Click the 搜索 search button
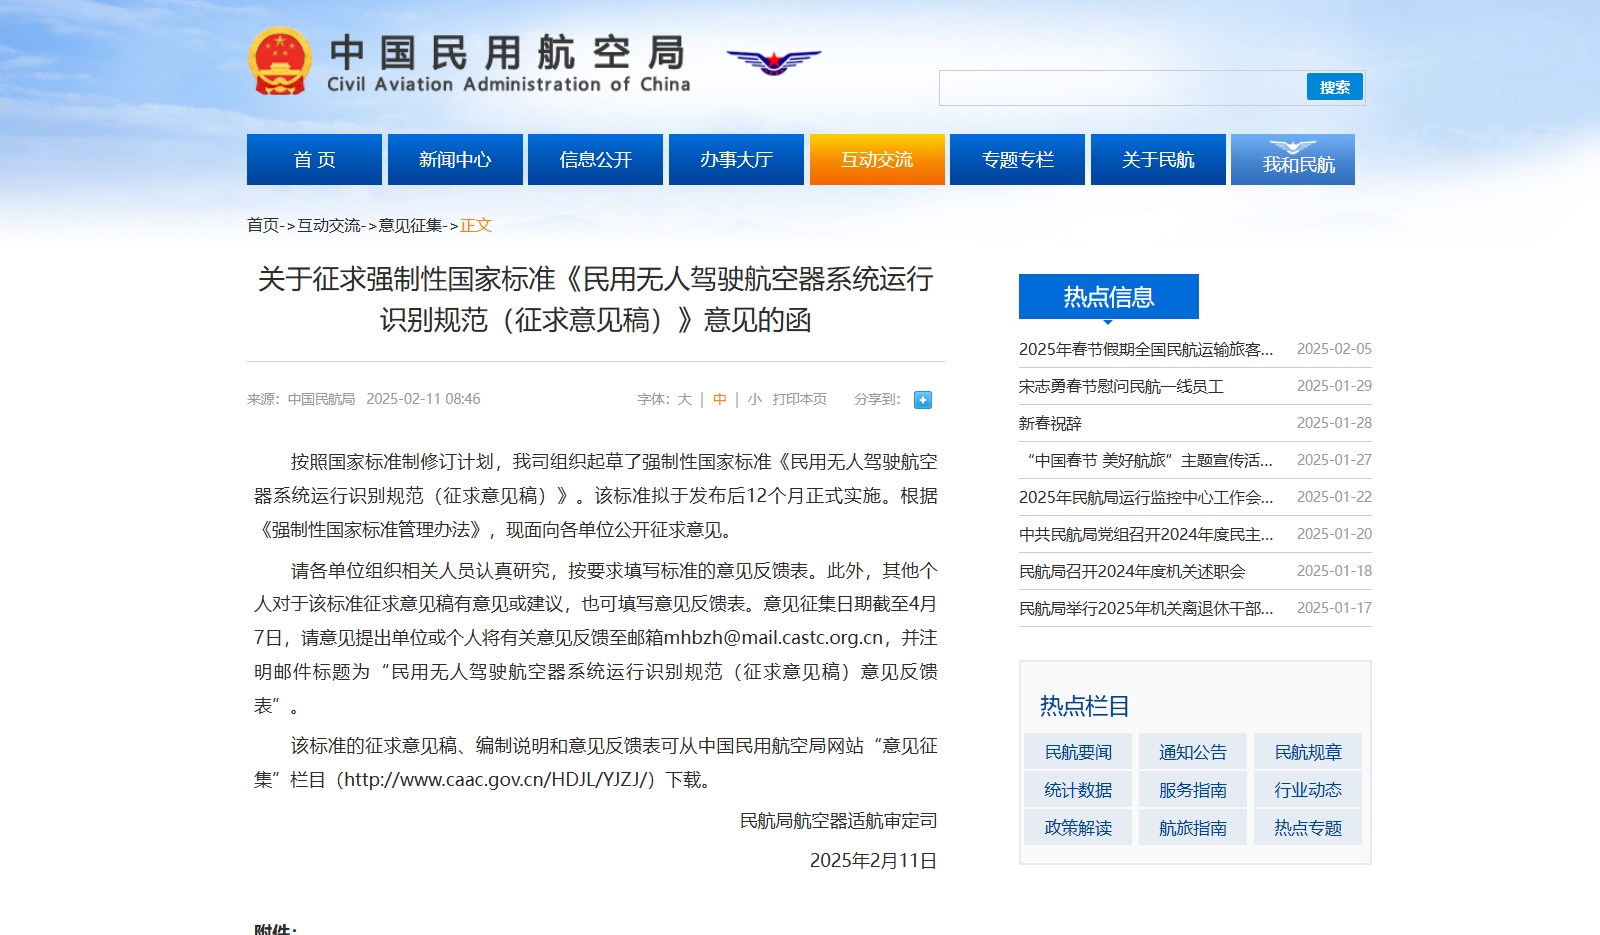This screenshot has height=935, width=1600. click(x=1334, y=88)
